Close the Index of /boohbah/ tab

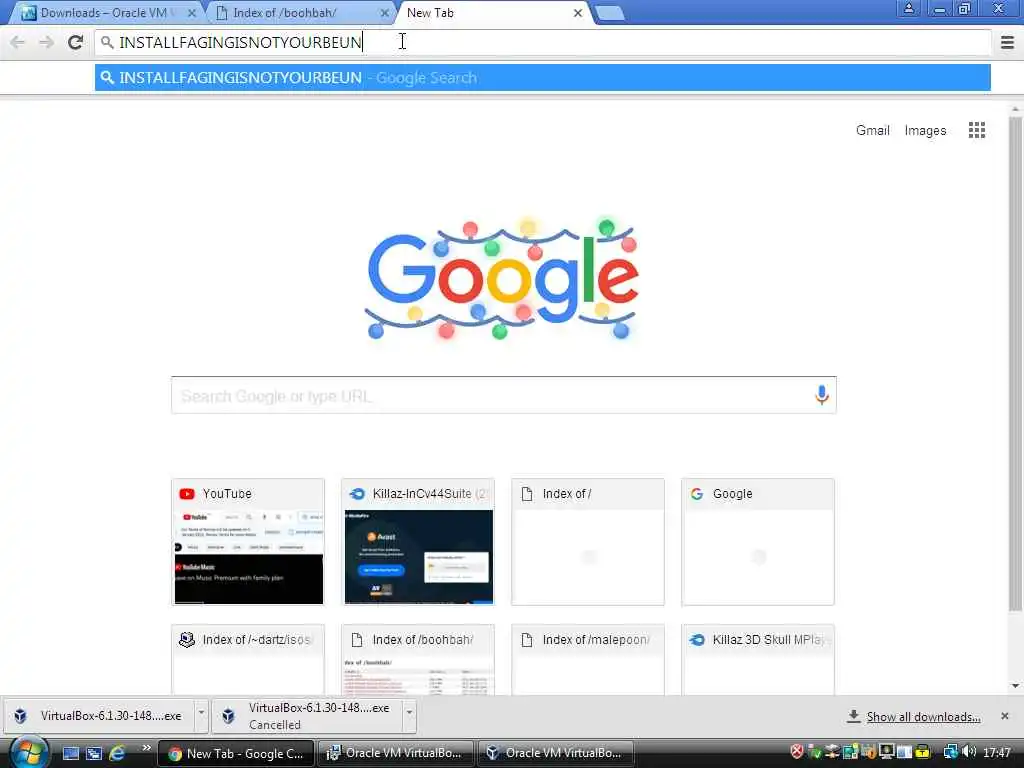(x=384, y=12)
